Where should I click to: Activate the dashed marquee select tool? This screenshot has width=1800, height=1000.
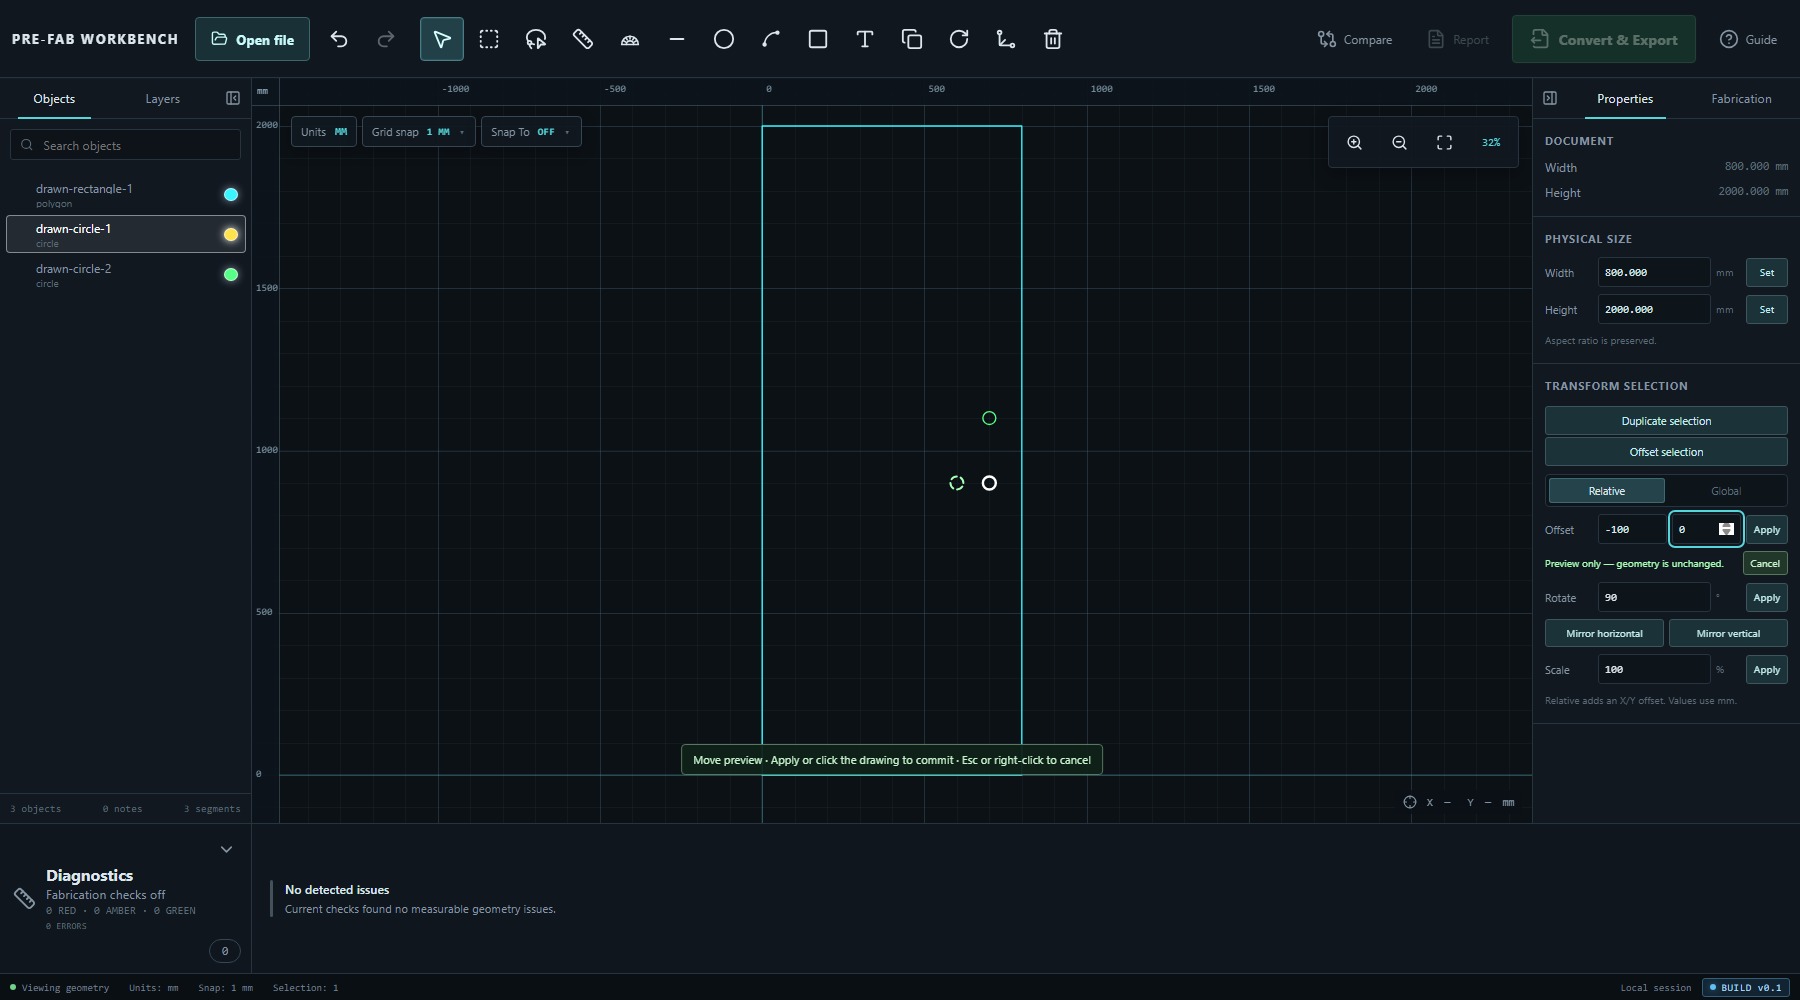click(489, 39)
